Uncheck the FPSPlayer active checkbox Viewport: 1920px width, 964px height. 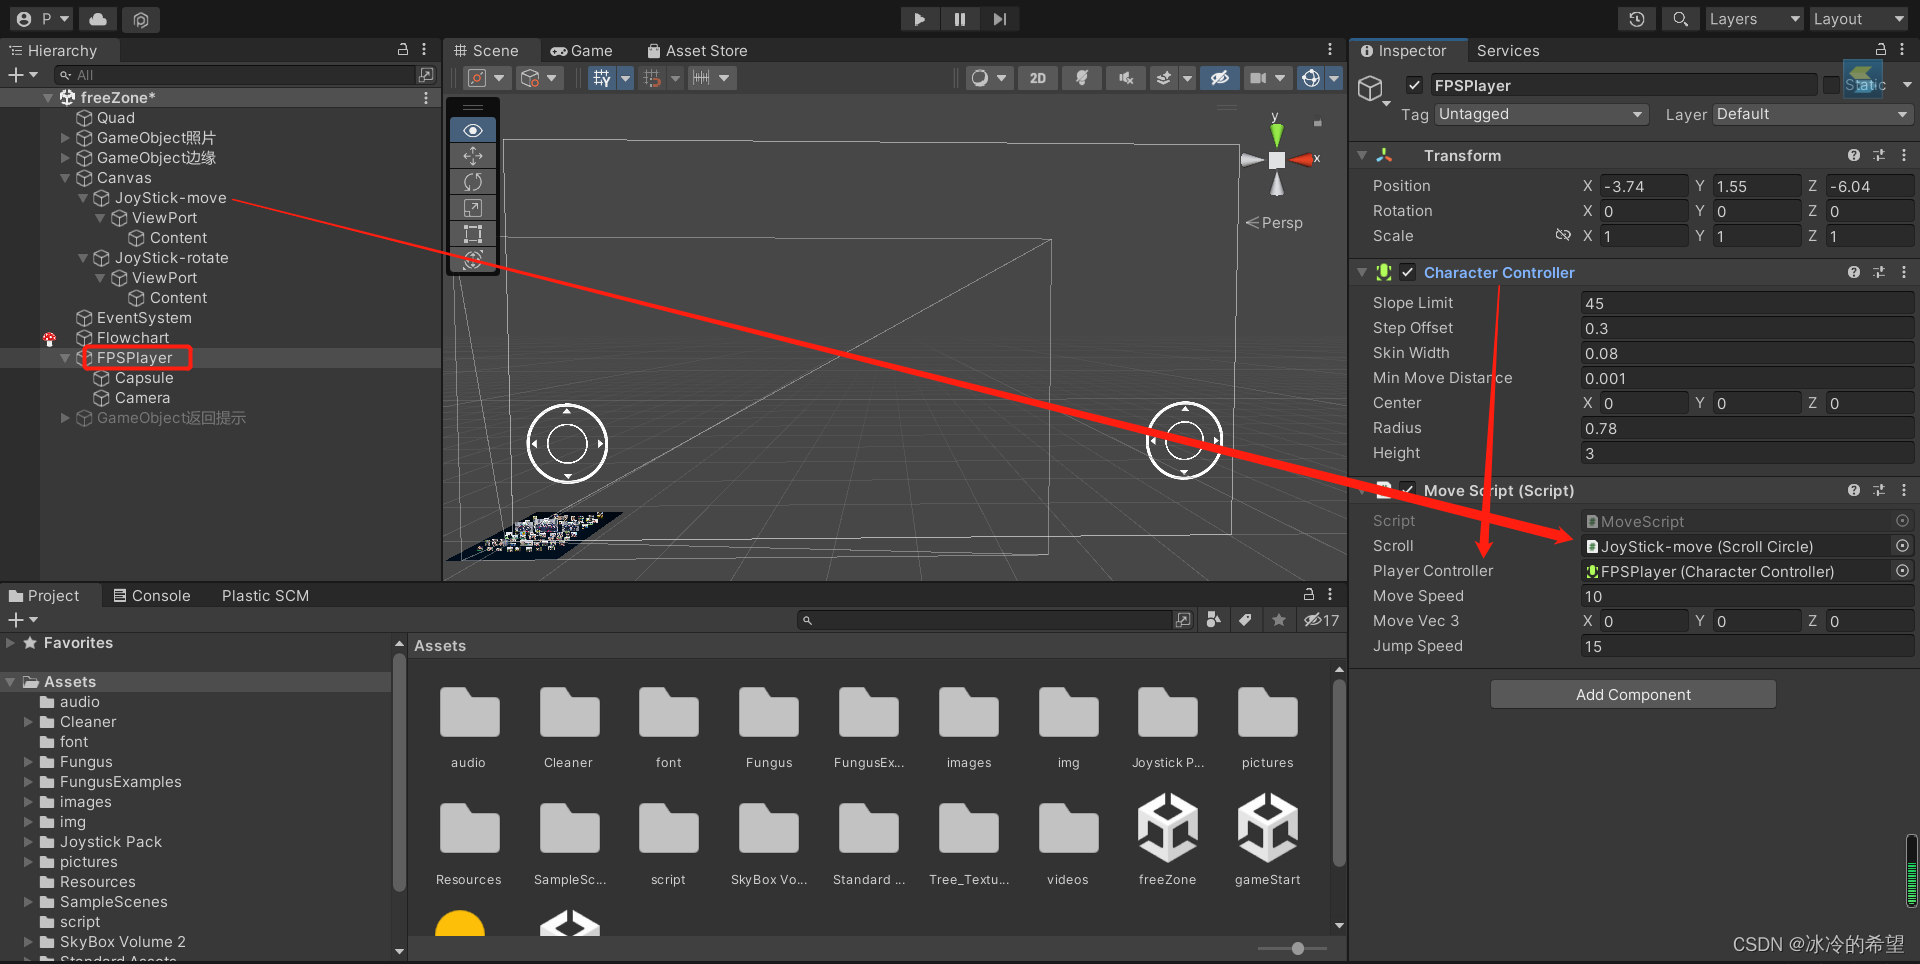[x=1414, y=85]
